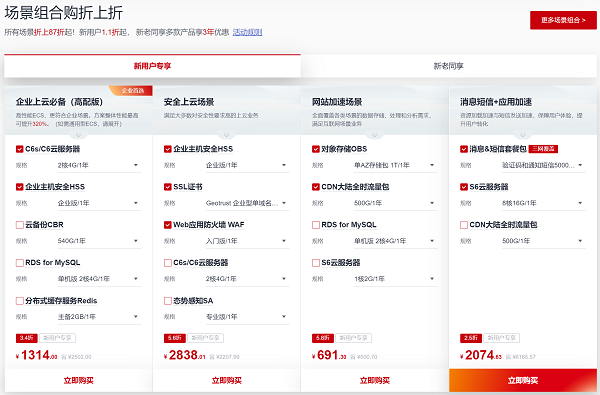Open CDN 500G/1年 dropdown in 消息短信+应用加速
Image resolution: width=600 pixels, height=395 pixels.
[x=543, y=241]
